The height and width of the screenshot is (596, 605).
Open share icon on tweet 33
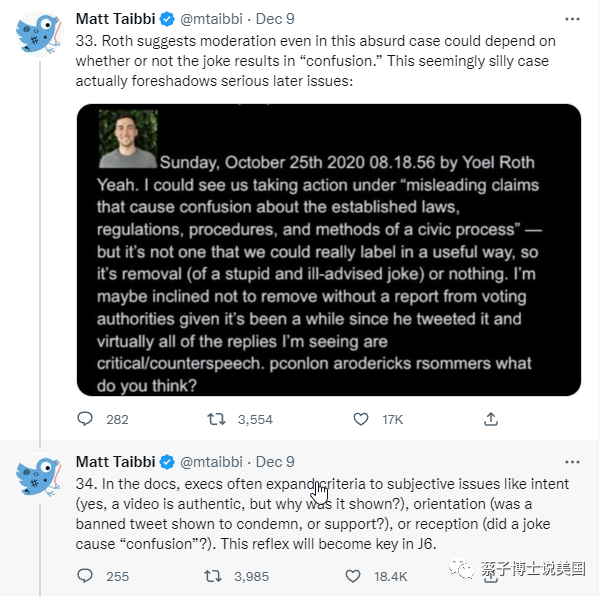pyautogui.click(x=491, y=419)
